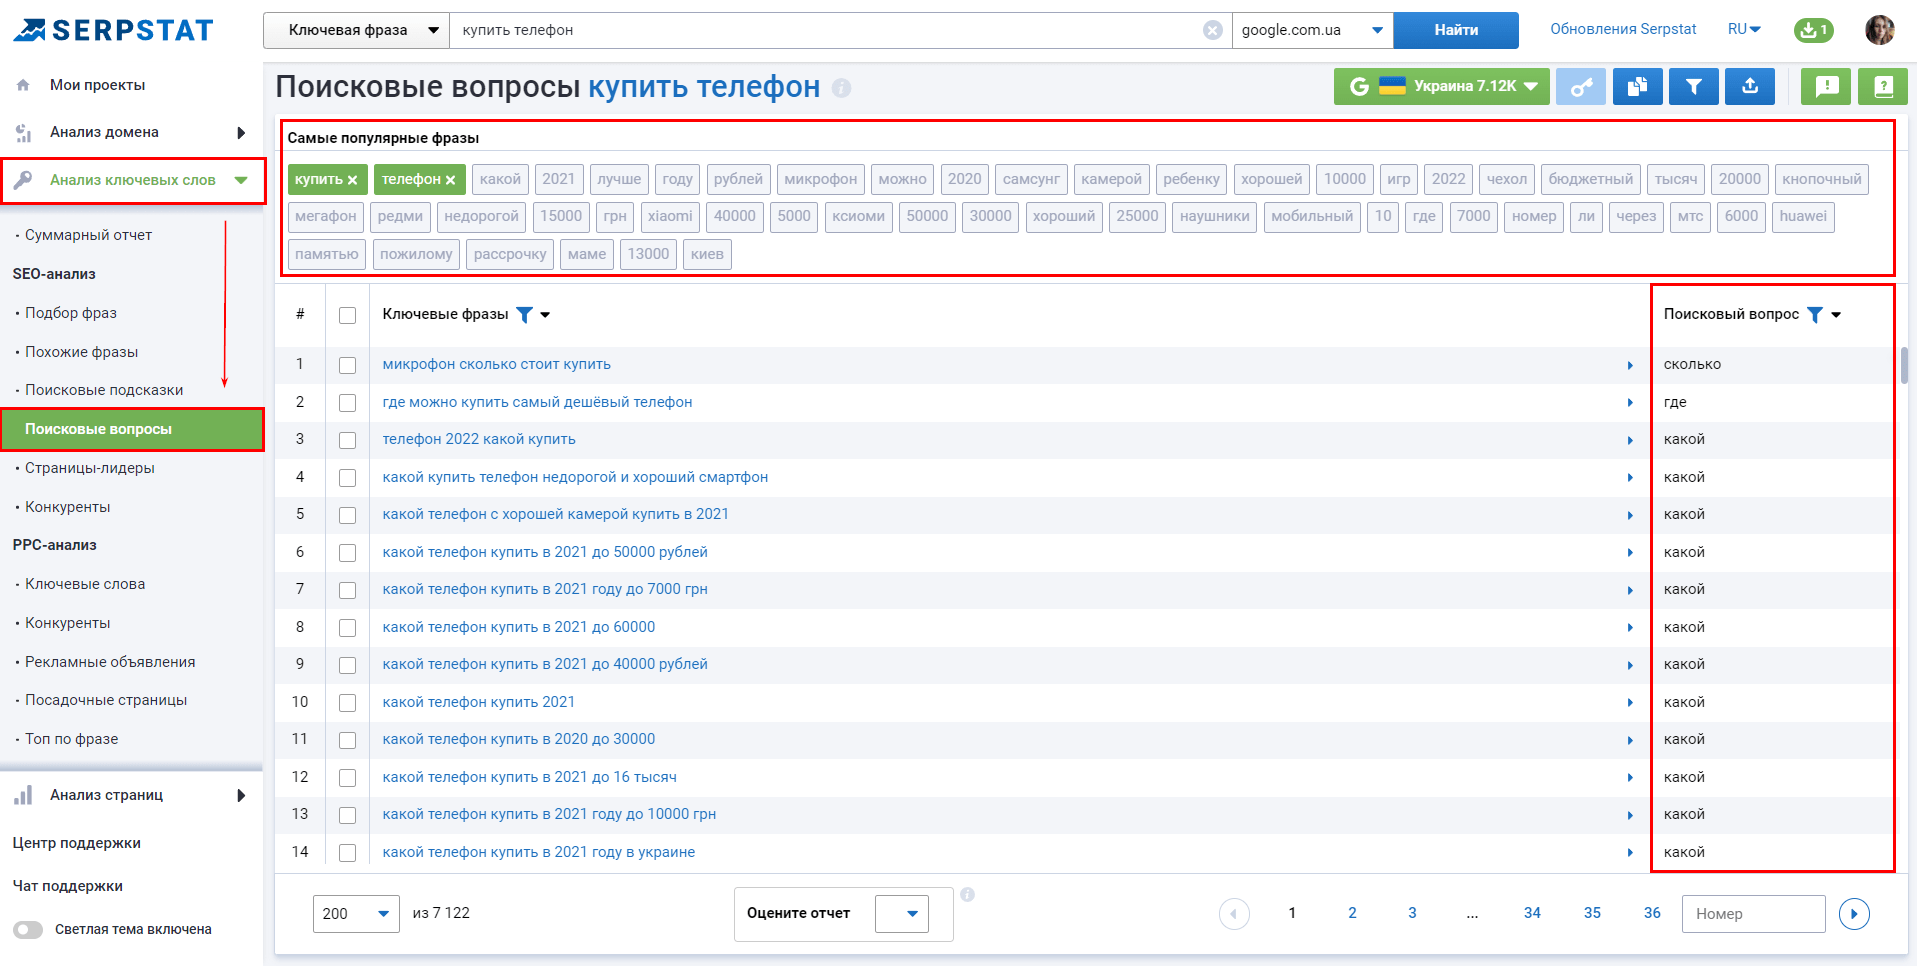
Task: Click the key icon button in the toolbar
Action: (x=1581, y=87)
